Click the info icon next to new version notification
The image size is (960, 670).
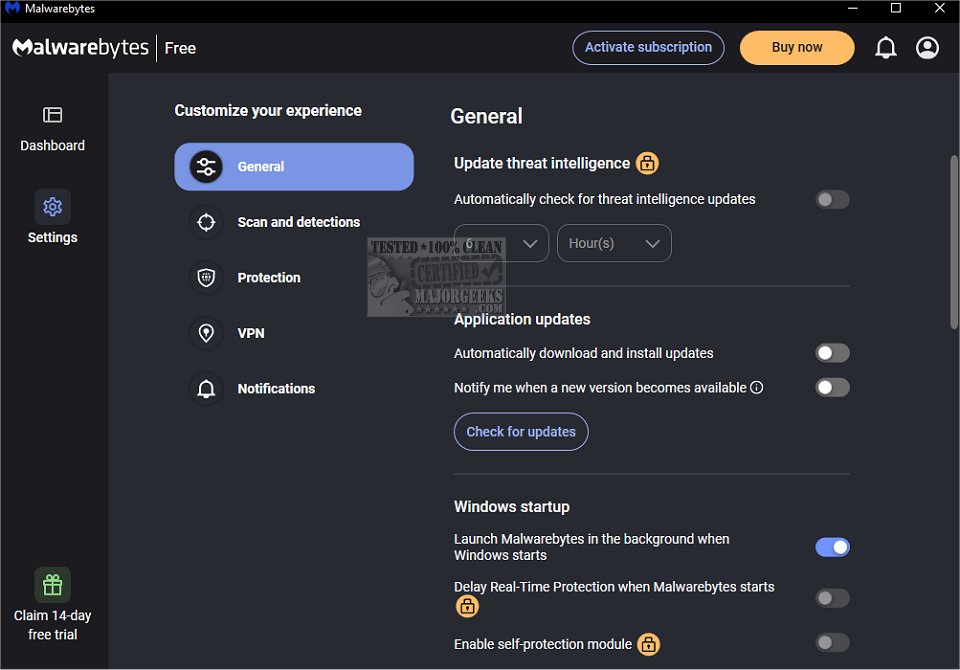tap(757, 387)
